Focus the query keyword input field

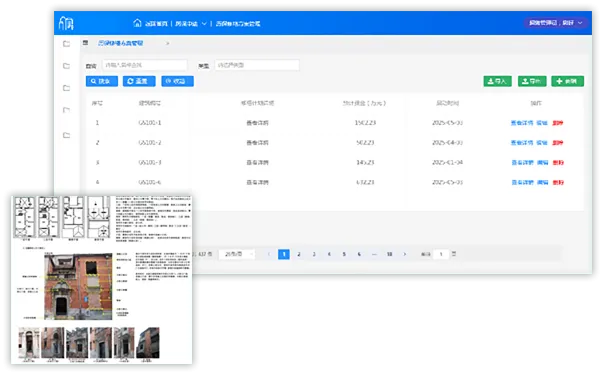click(x=144, y=65)
